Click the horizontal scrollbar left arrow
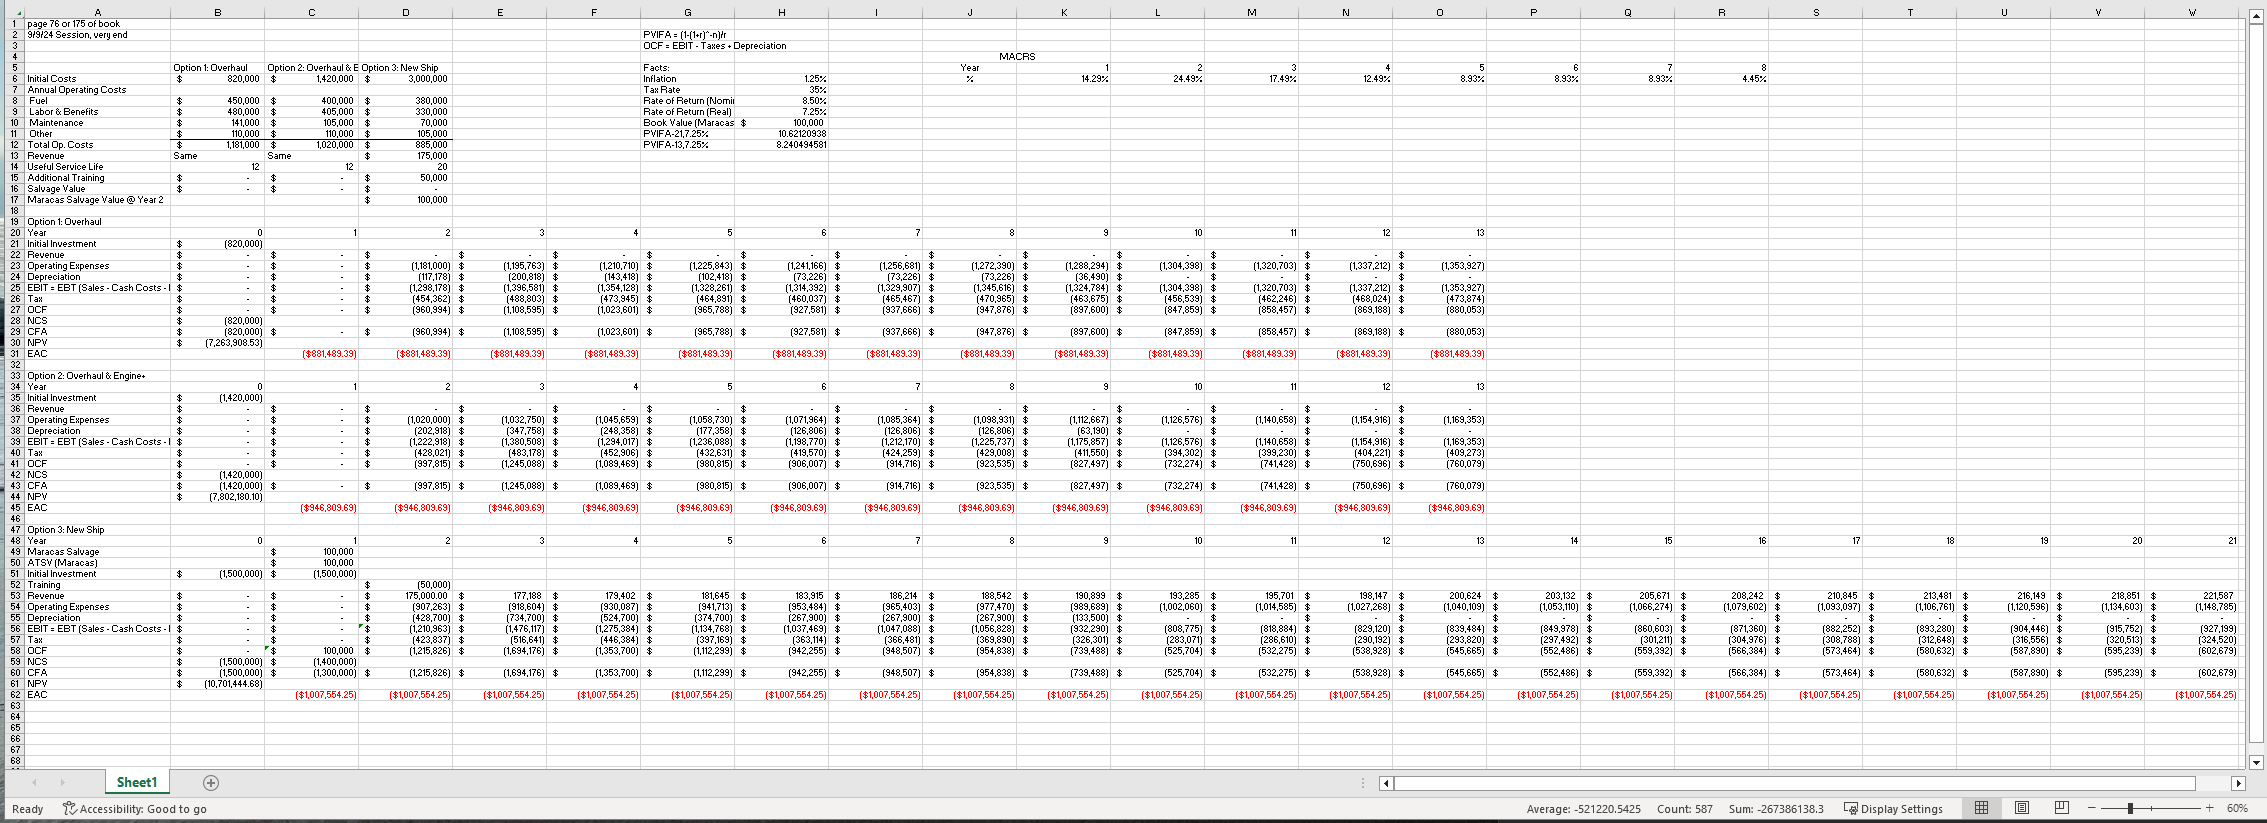This screenshot has width=2267, height=823. tap(1385, 783)
